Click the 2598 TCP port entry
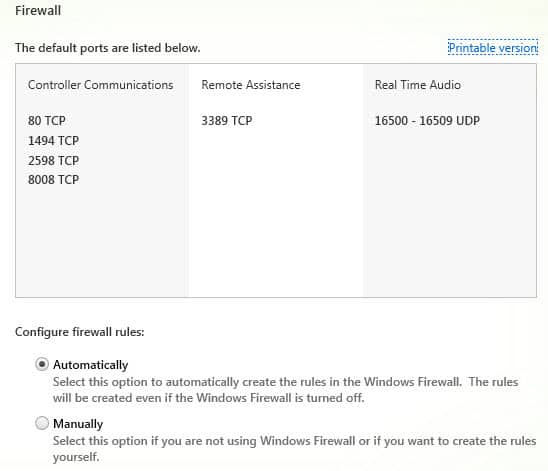Image resolution: width=548 pixels, height=471 pixels. point(53,160)
